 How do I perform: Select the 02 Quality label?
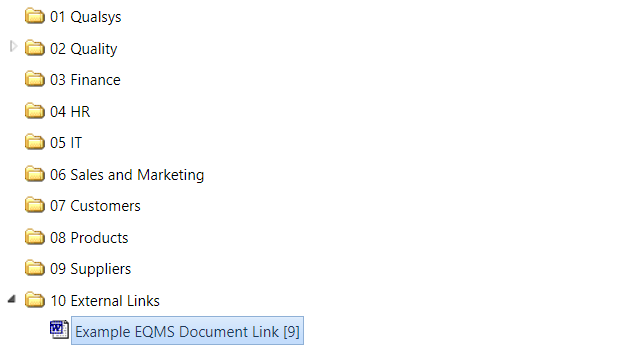84,49
